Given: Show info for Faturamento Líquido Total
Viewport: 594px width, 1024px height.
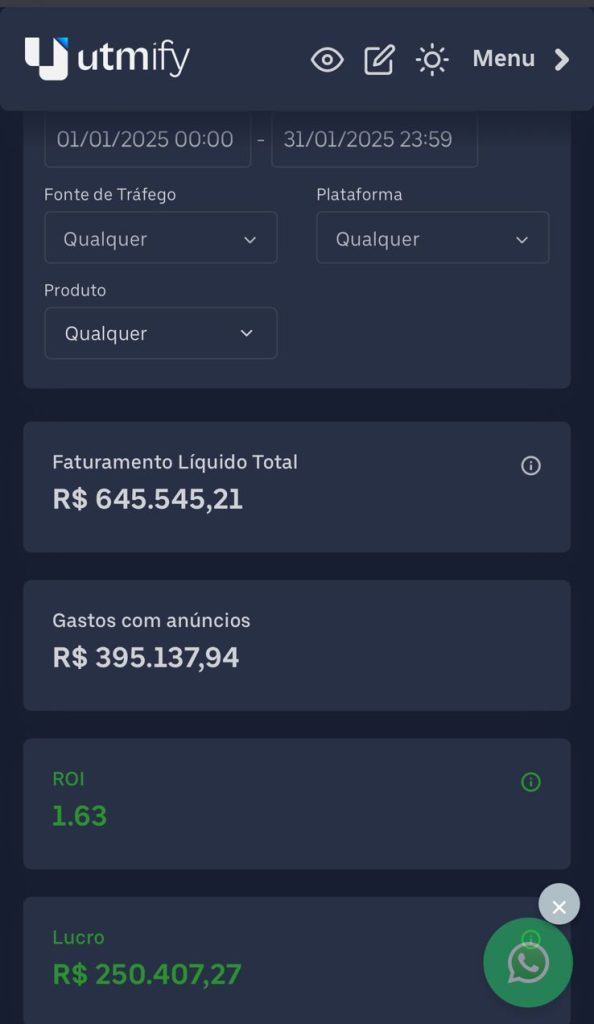Looking at the screenshot, I should (x=531, y=466).
